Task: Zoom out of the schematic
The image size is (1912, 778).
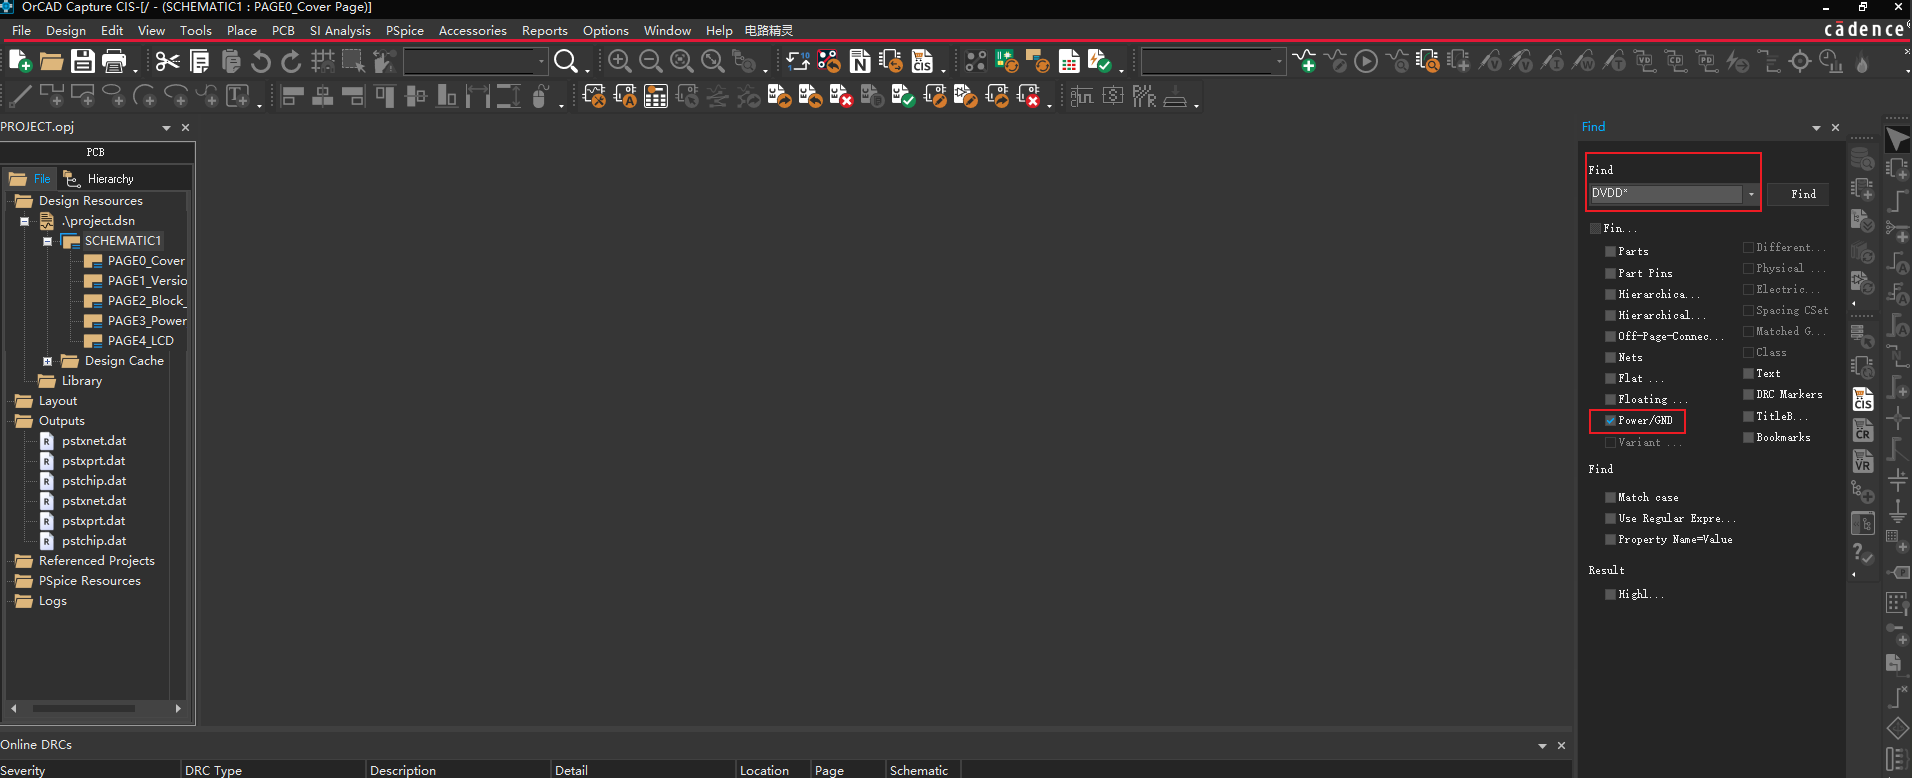Action: coord(651,61)
